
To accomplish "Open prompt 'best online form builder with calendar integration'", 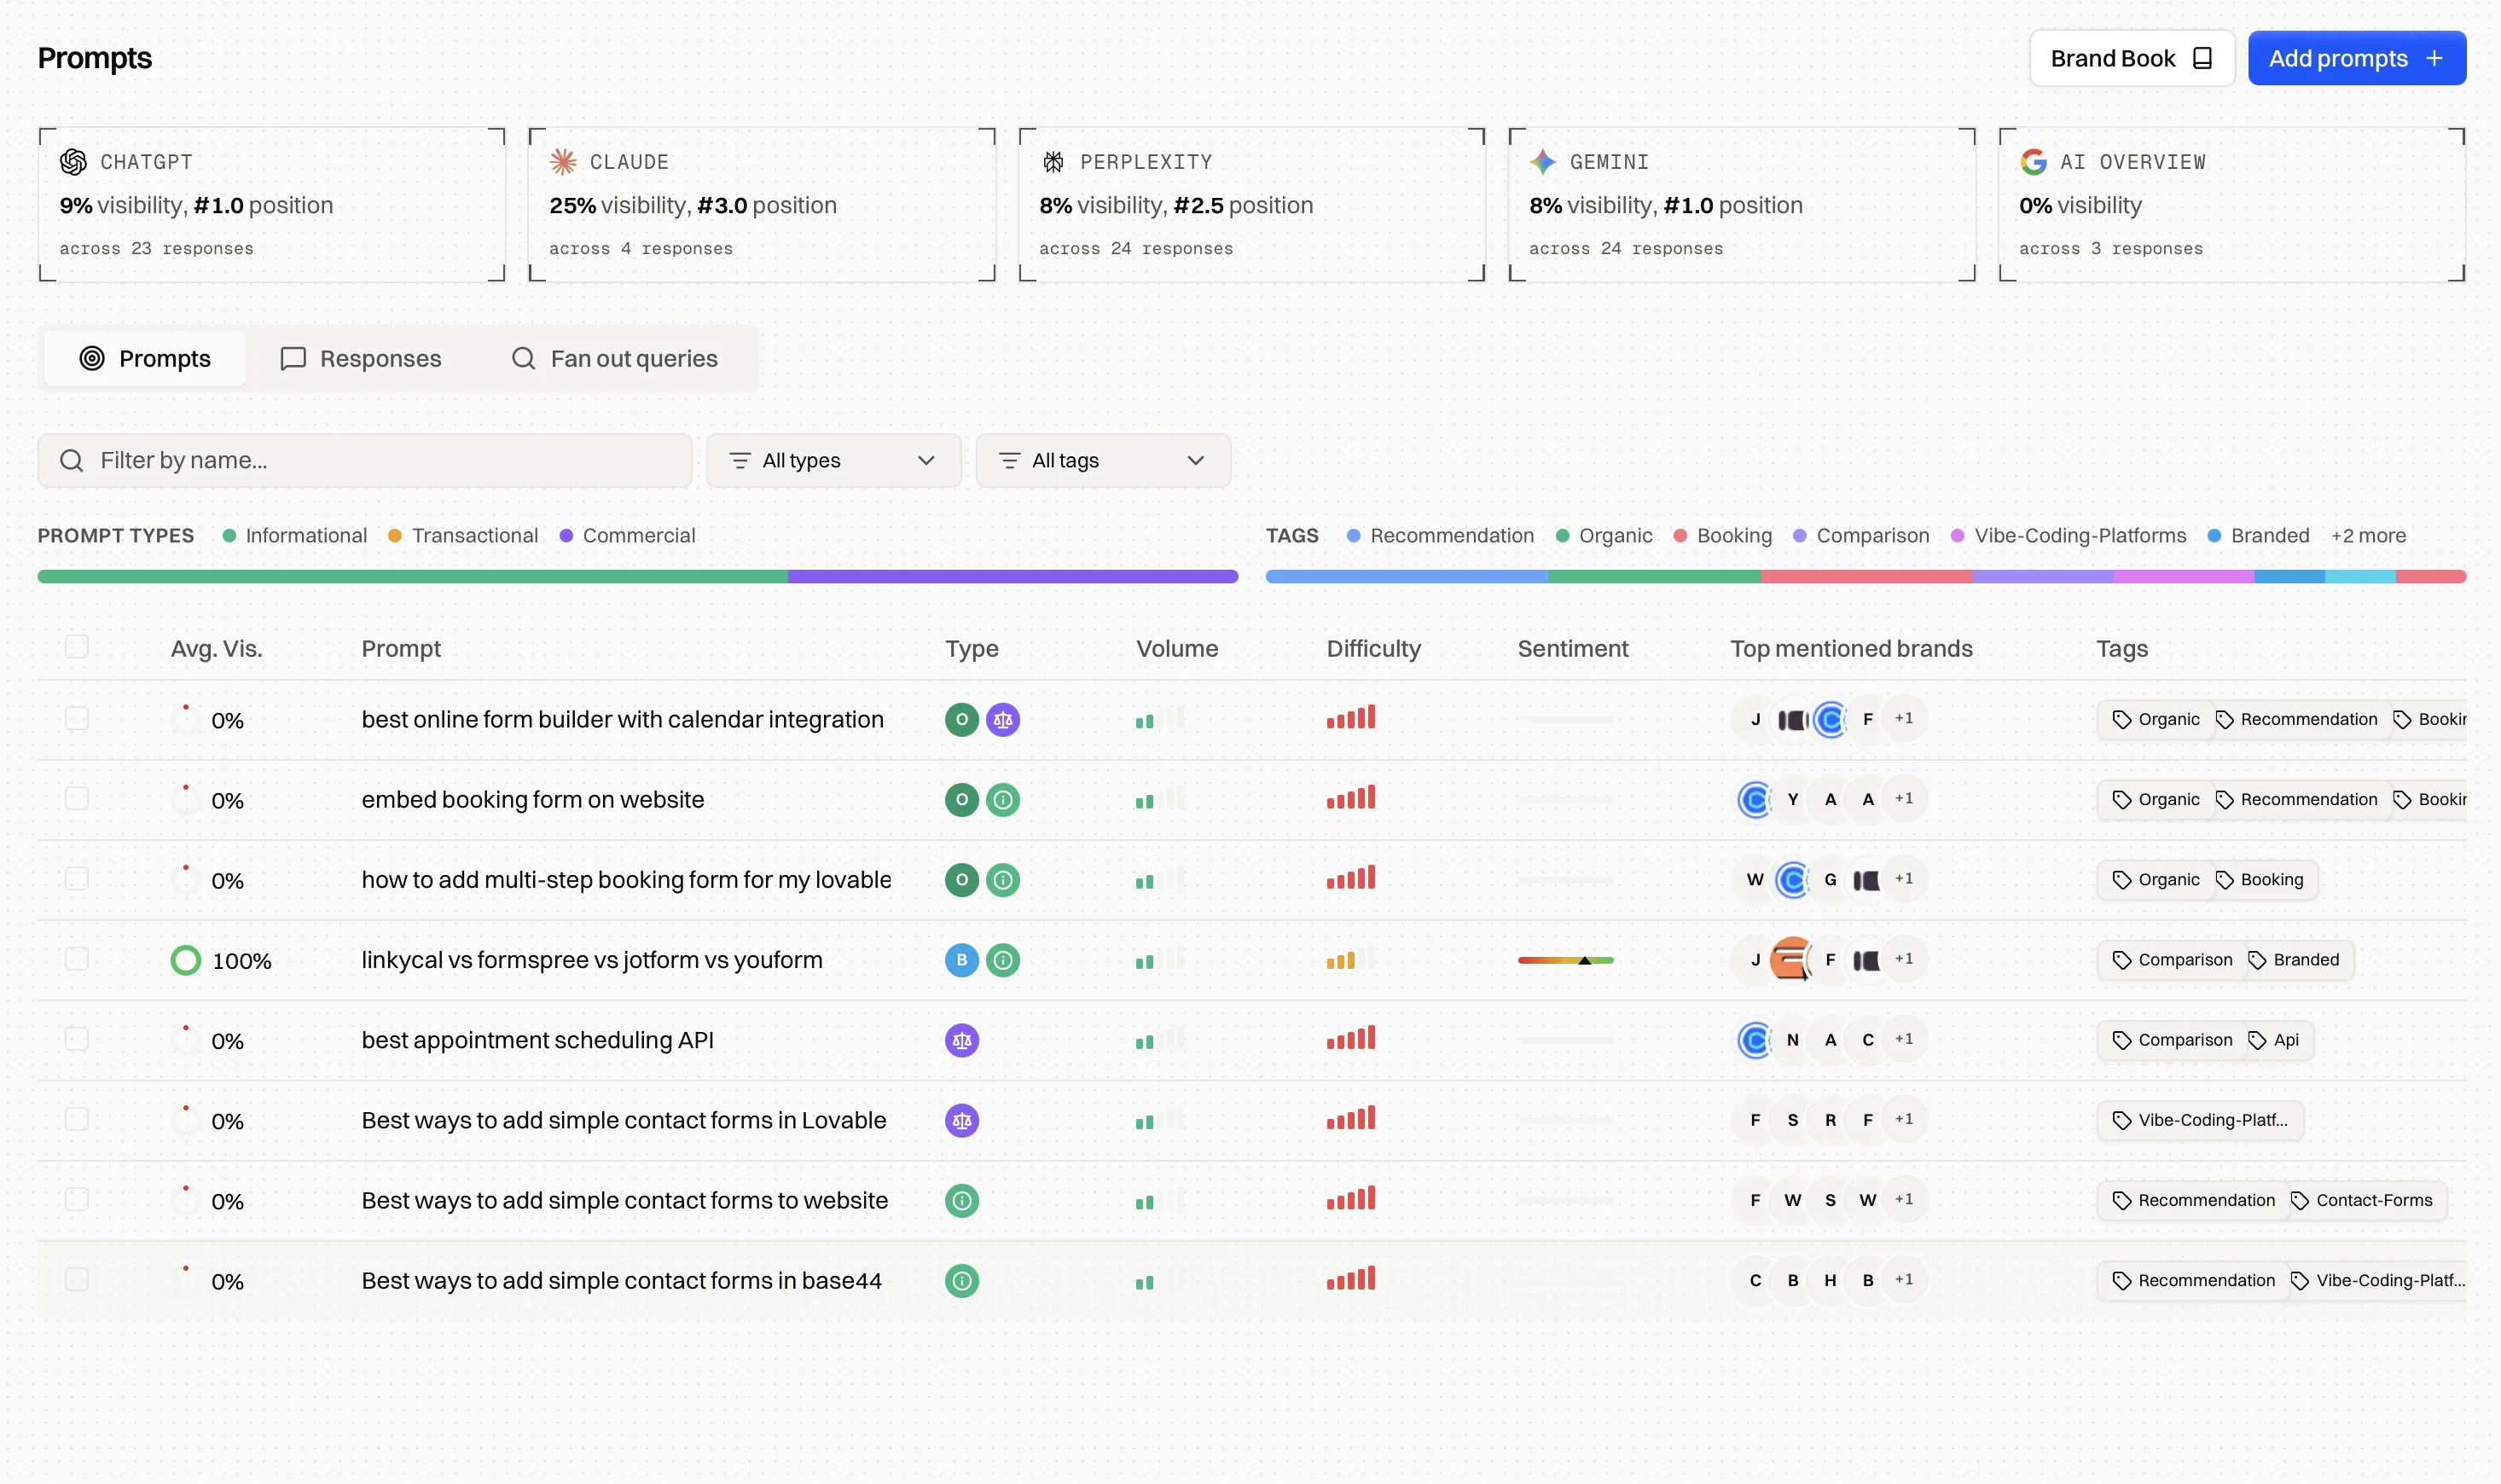I will click(x=622, y=719).
